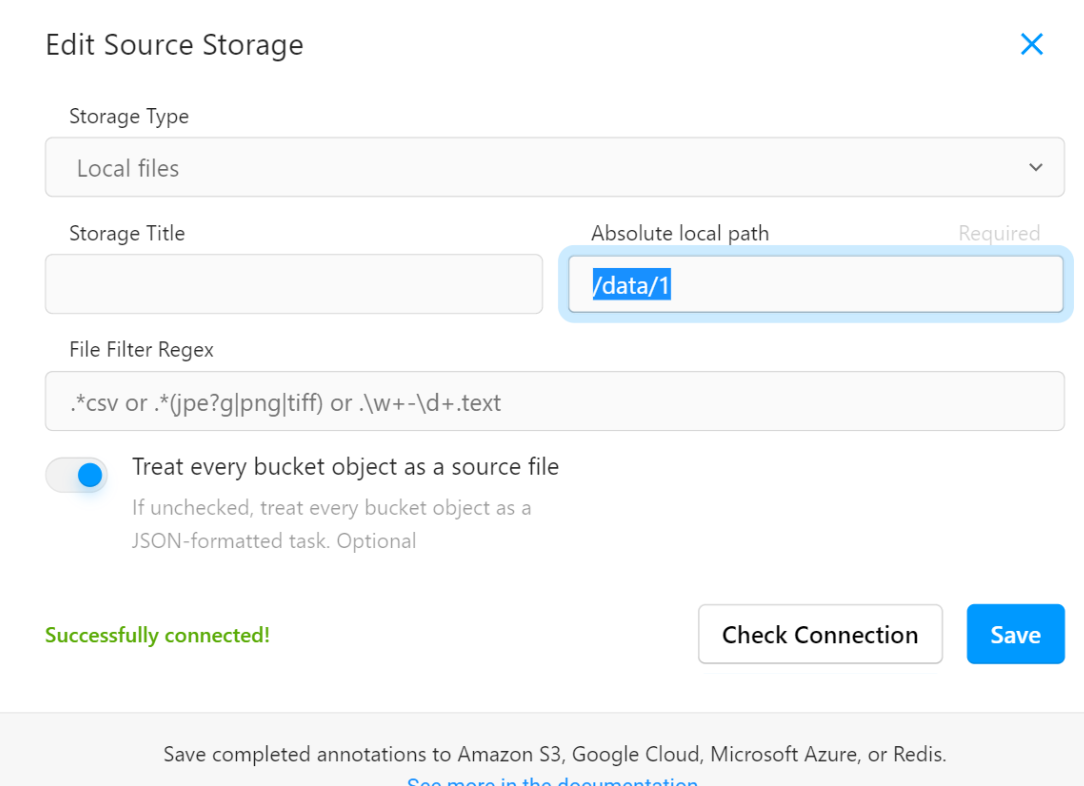Close the Edit Source Storage dialog
This screenshot has width=1084, height=786.
[1031, 44]
